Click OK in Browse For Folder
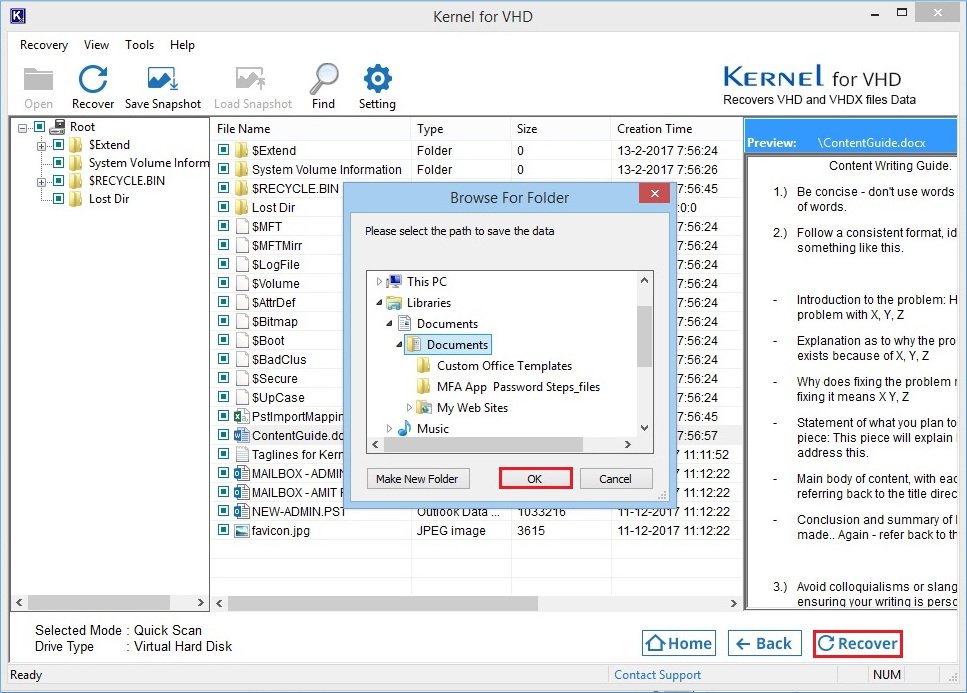 535,478
